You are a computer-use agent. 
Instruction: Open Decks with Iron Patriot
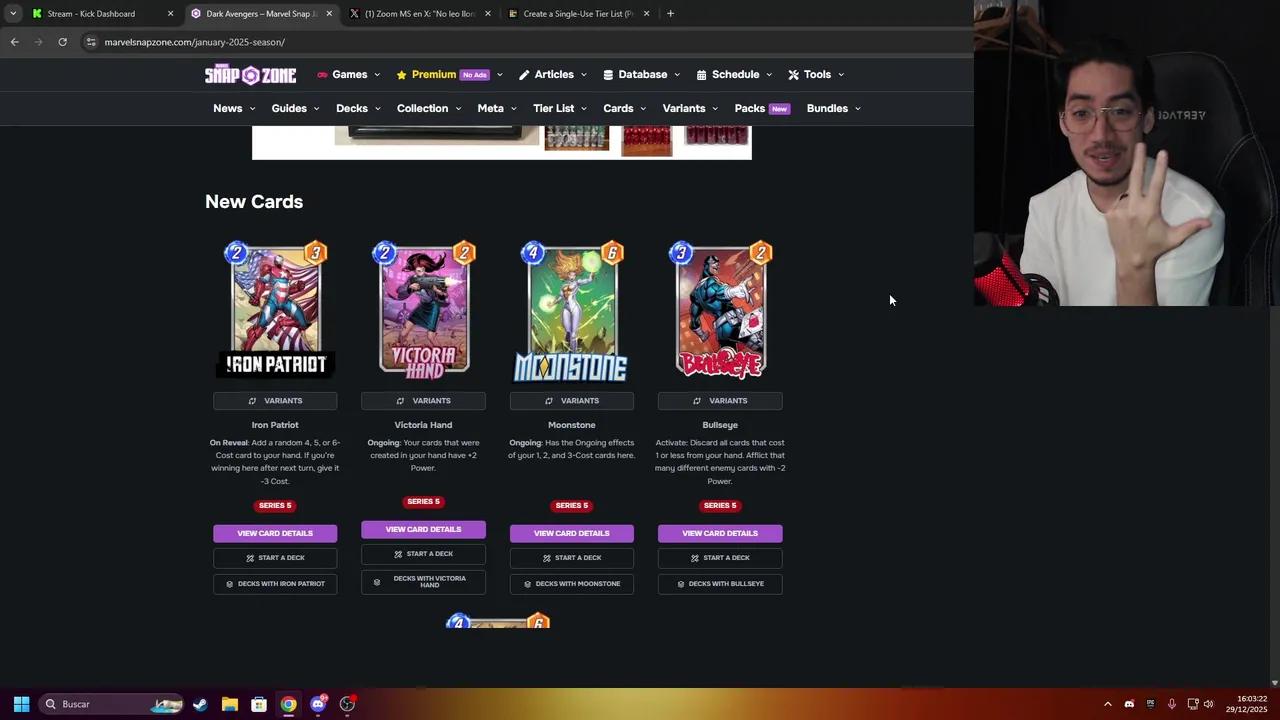pyautogui.click(x=275, y=584)
